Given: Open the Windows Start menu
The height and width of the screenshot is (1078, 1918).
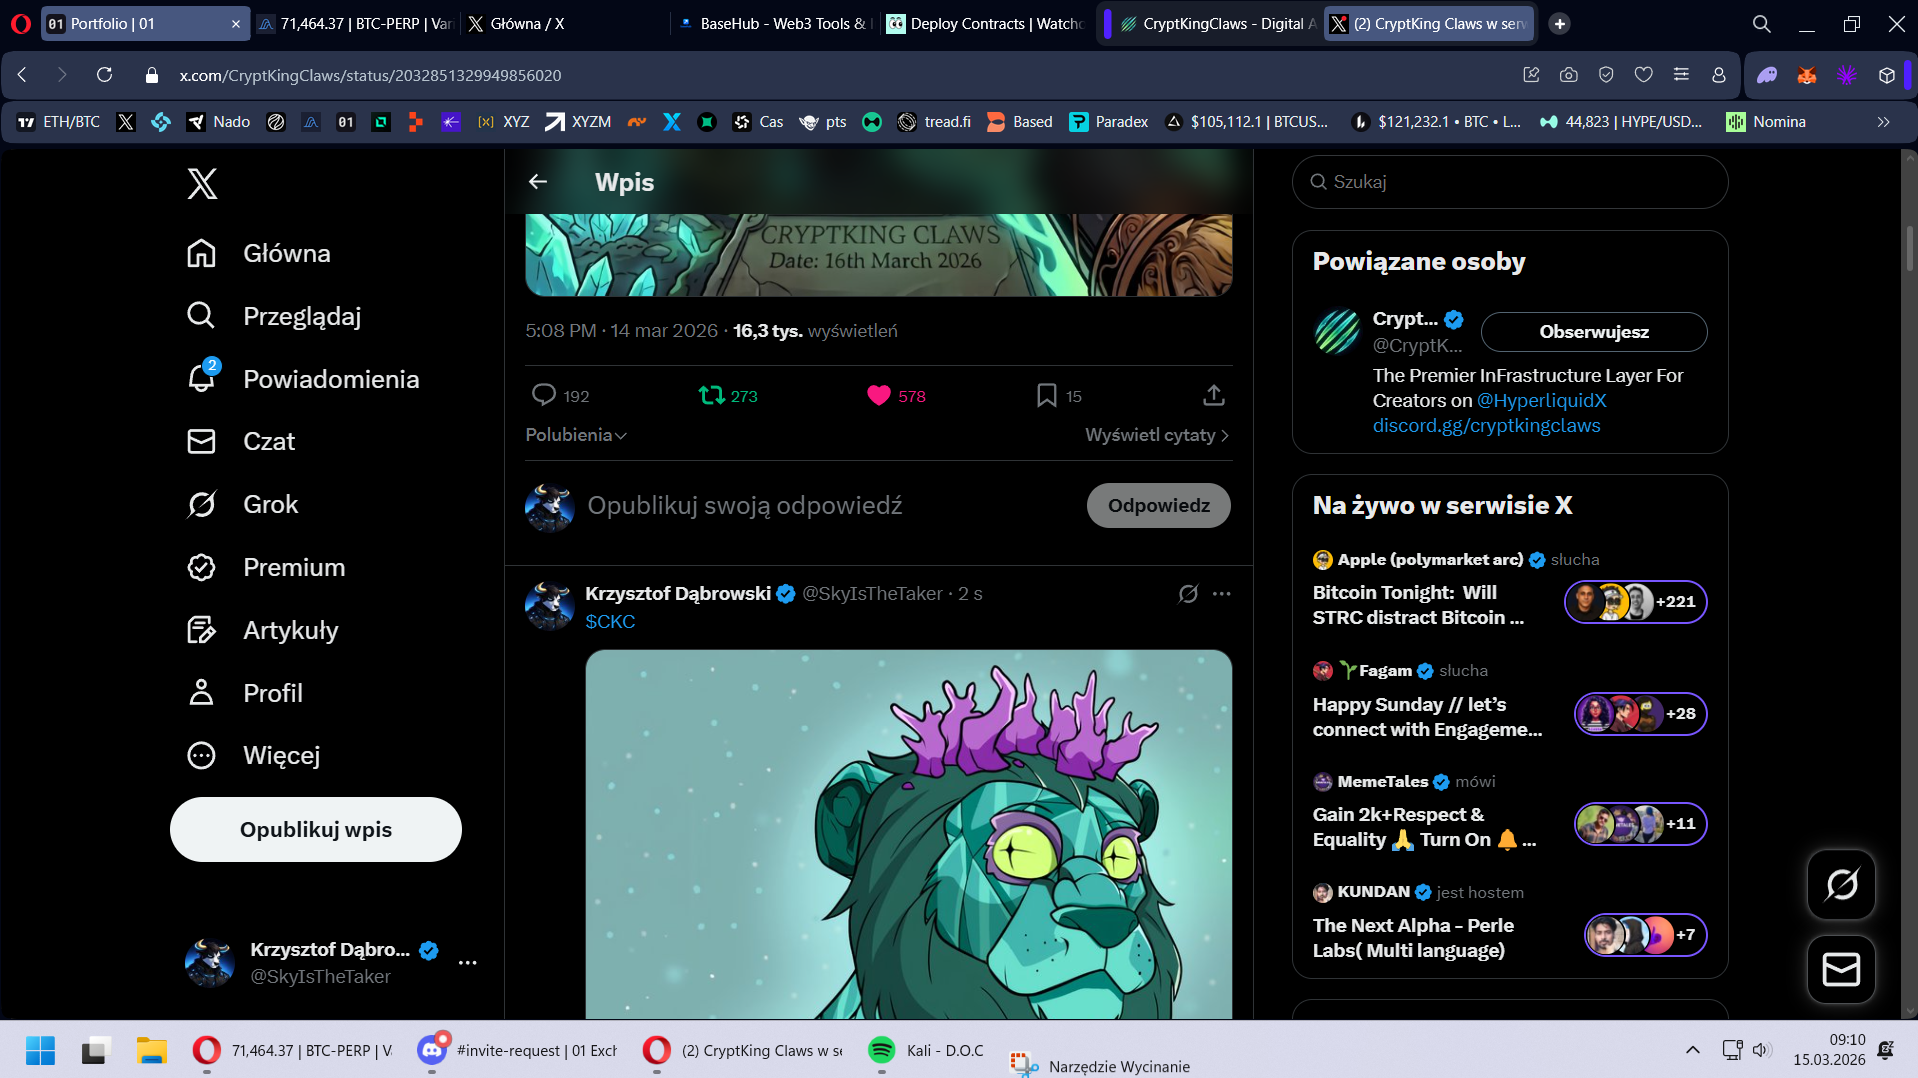Looking at the screenshot, I should [x=40, y=1051].
